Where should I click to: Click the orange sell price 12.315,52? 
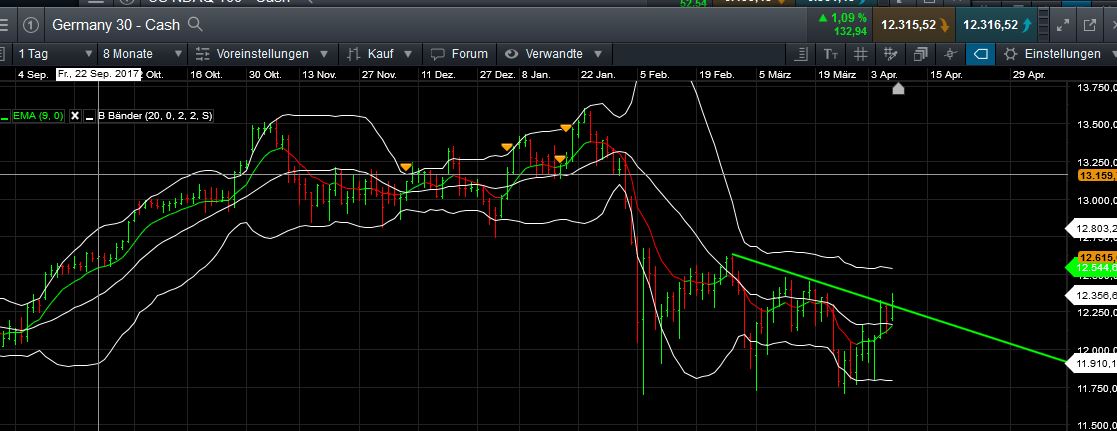coord(915,25)
